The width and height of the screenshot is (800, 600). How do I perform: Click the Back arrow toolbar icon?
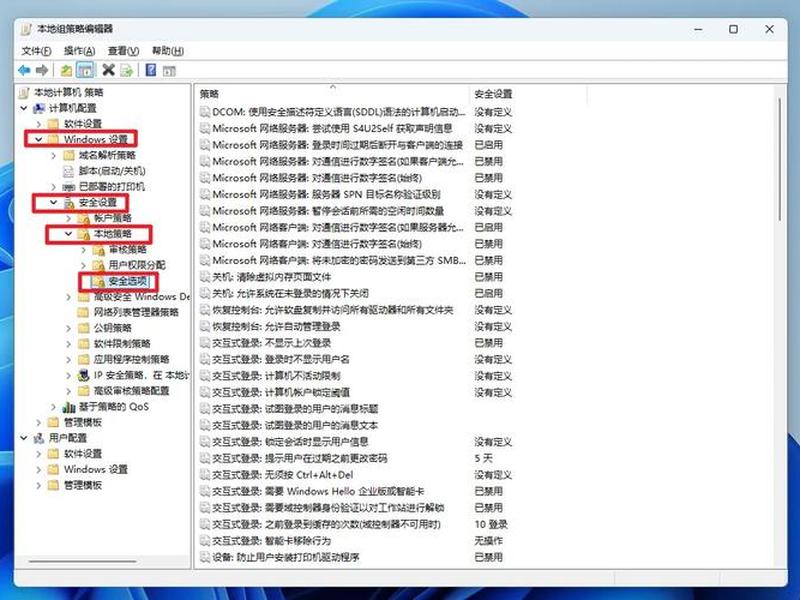pyautogui.click(x=24, y=70)
